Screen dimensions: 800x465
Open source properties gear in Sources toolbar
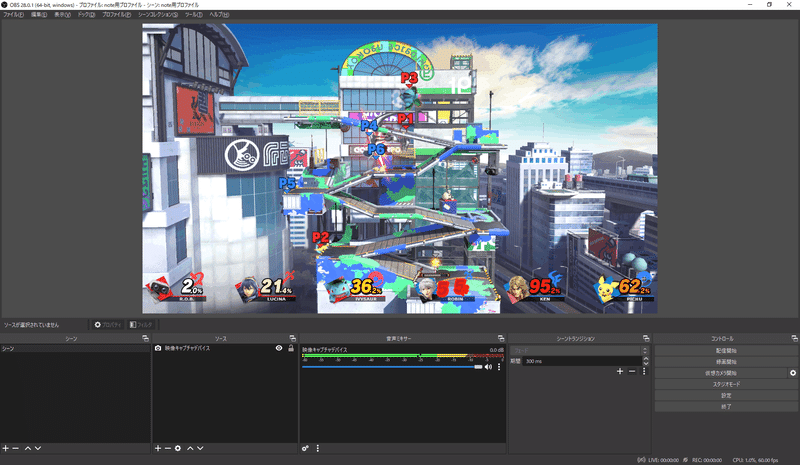point(178,448)
